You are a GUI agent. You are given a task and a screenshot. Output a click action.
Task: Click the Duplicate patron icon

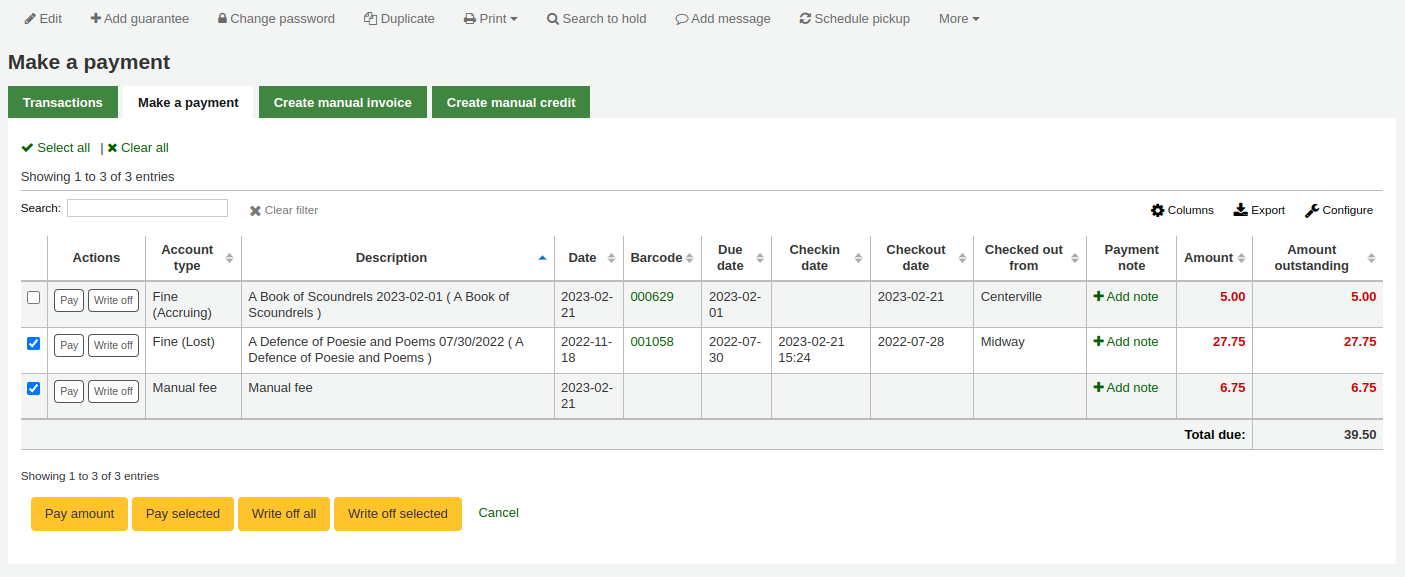[x=371, y=18]
